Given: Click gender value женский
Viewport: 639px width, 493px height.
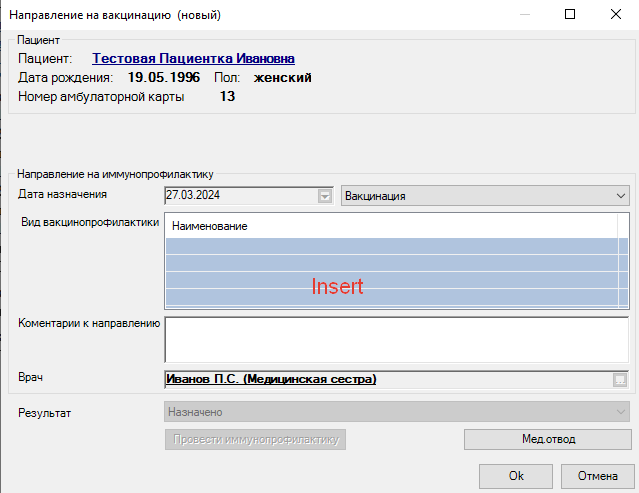Looking at the screenshot, I should 283,77.
